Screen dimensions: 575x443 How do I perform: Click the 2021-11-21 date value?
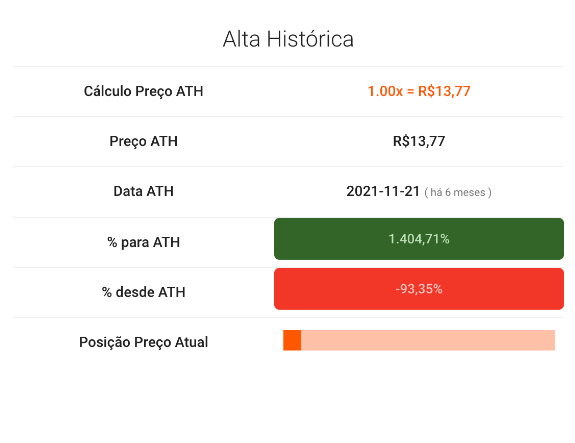coord(383,191)
